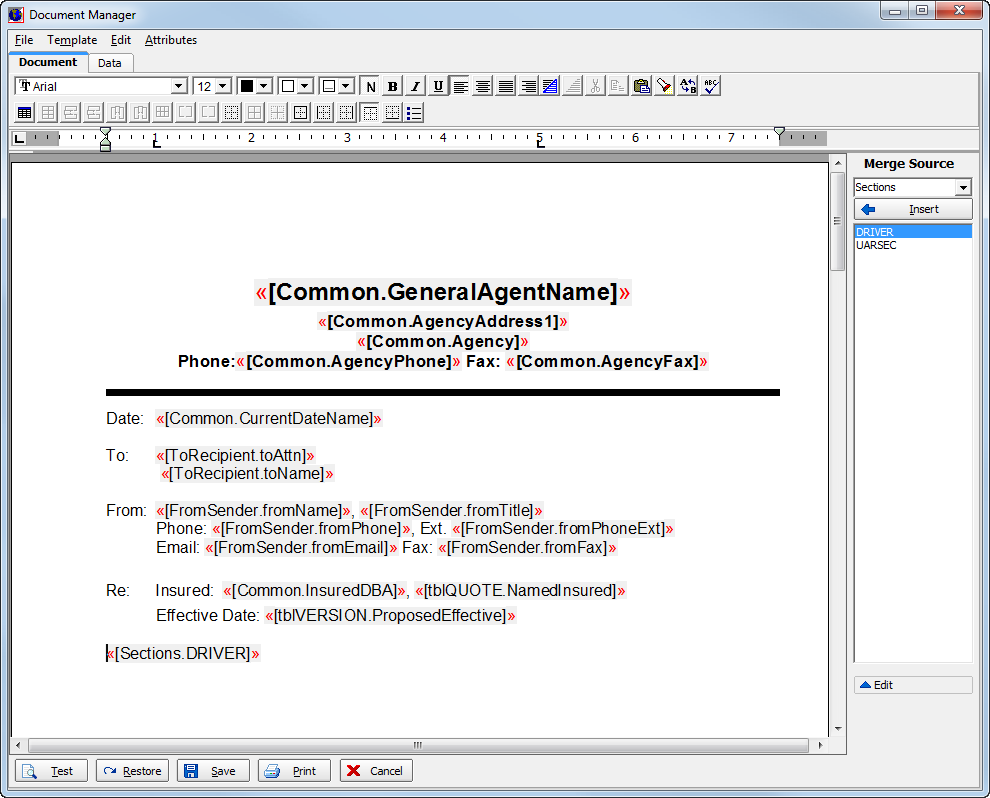Click the bulleted list icon
The width and height of the screenshot is (990, 798).
(415, 113)
